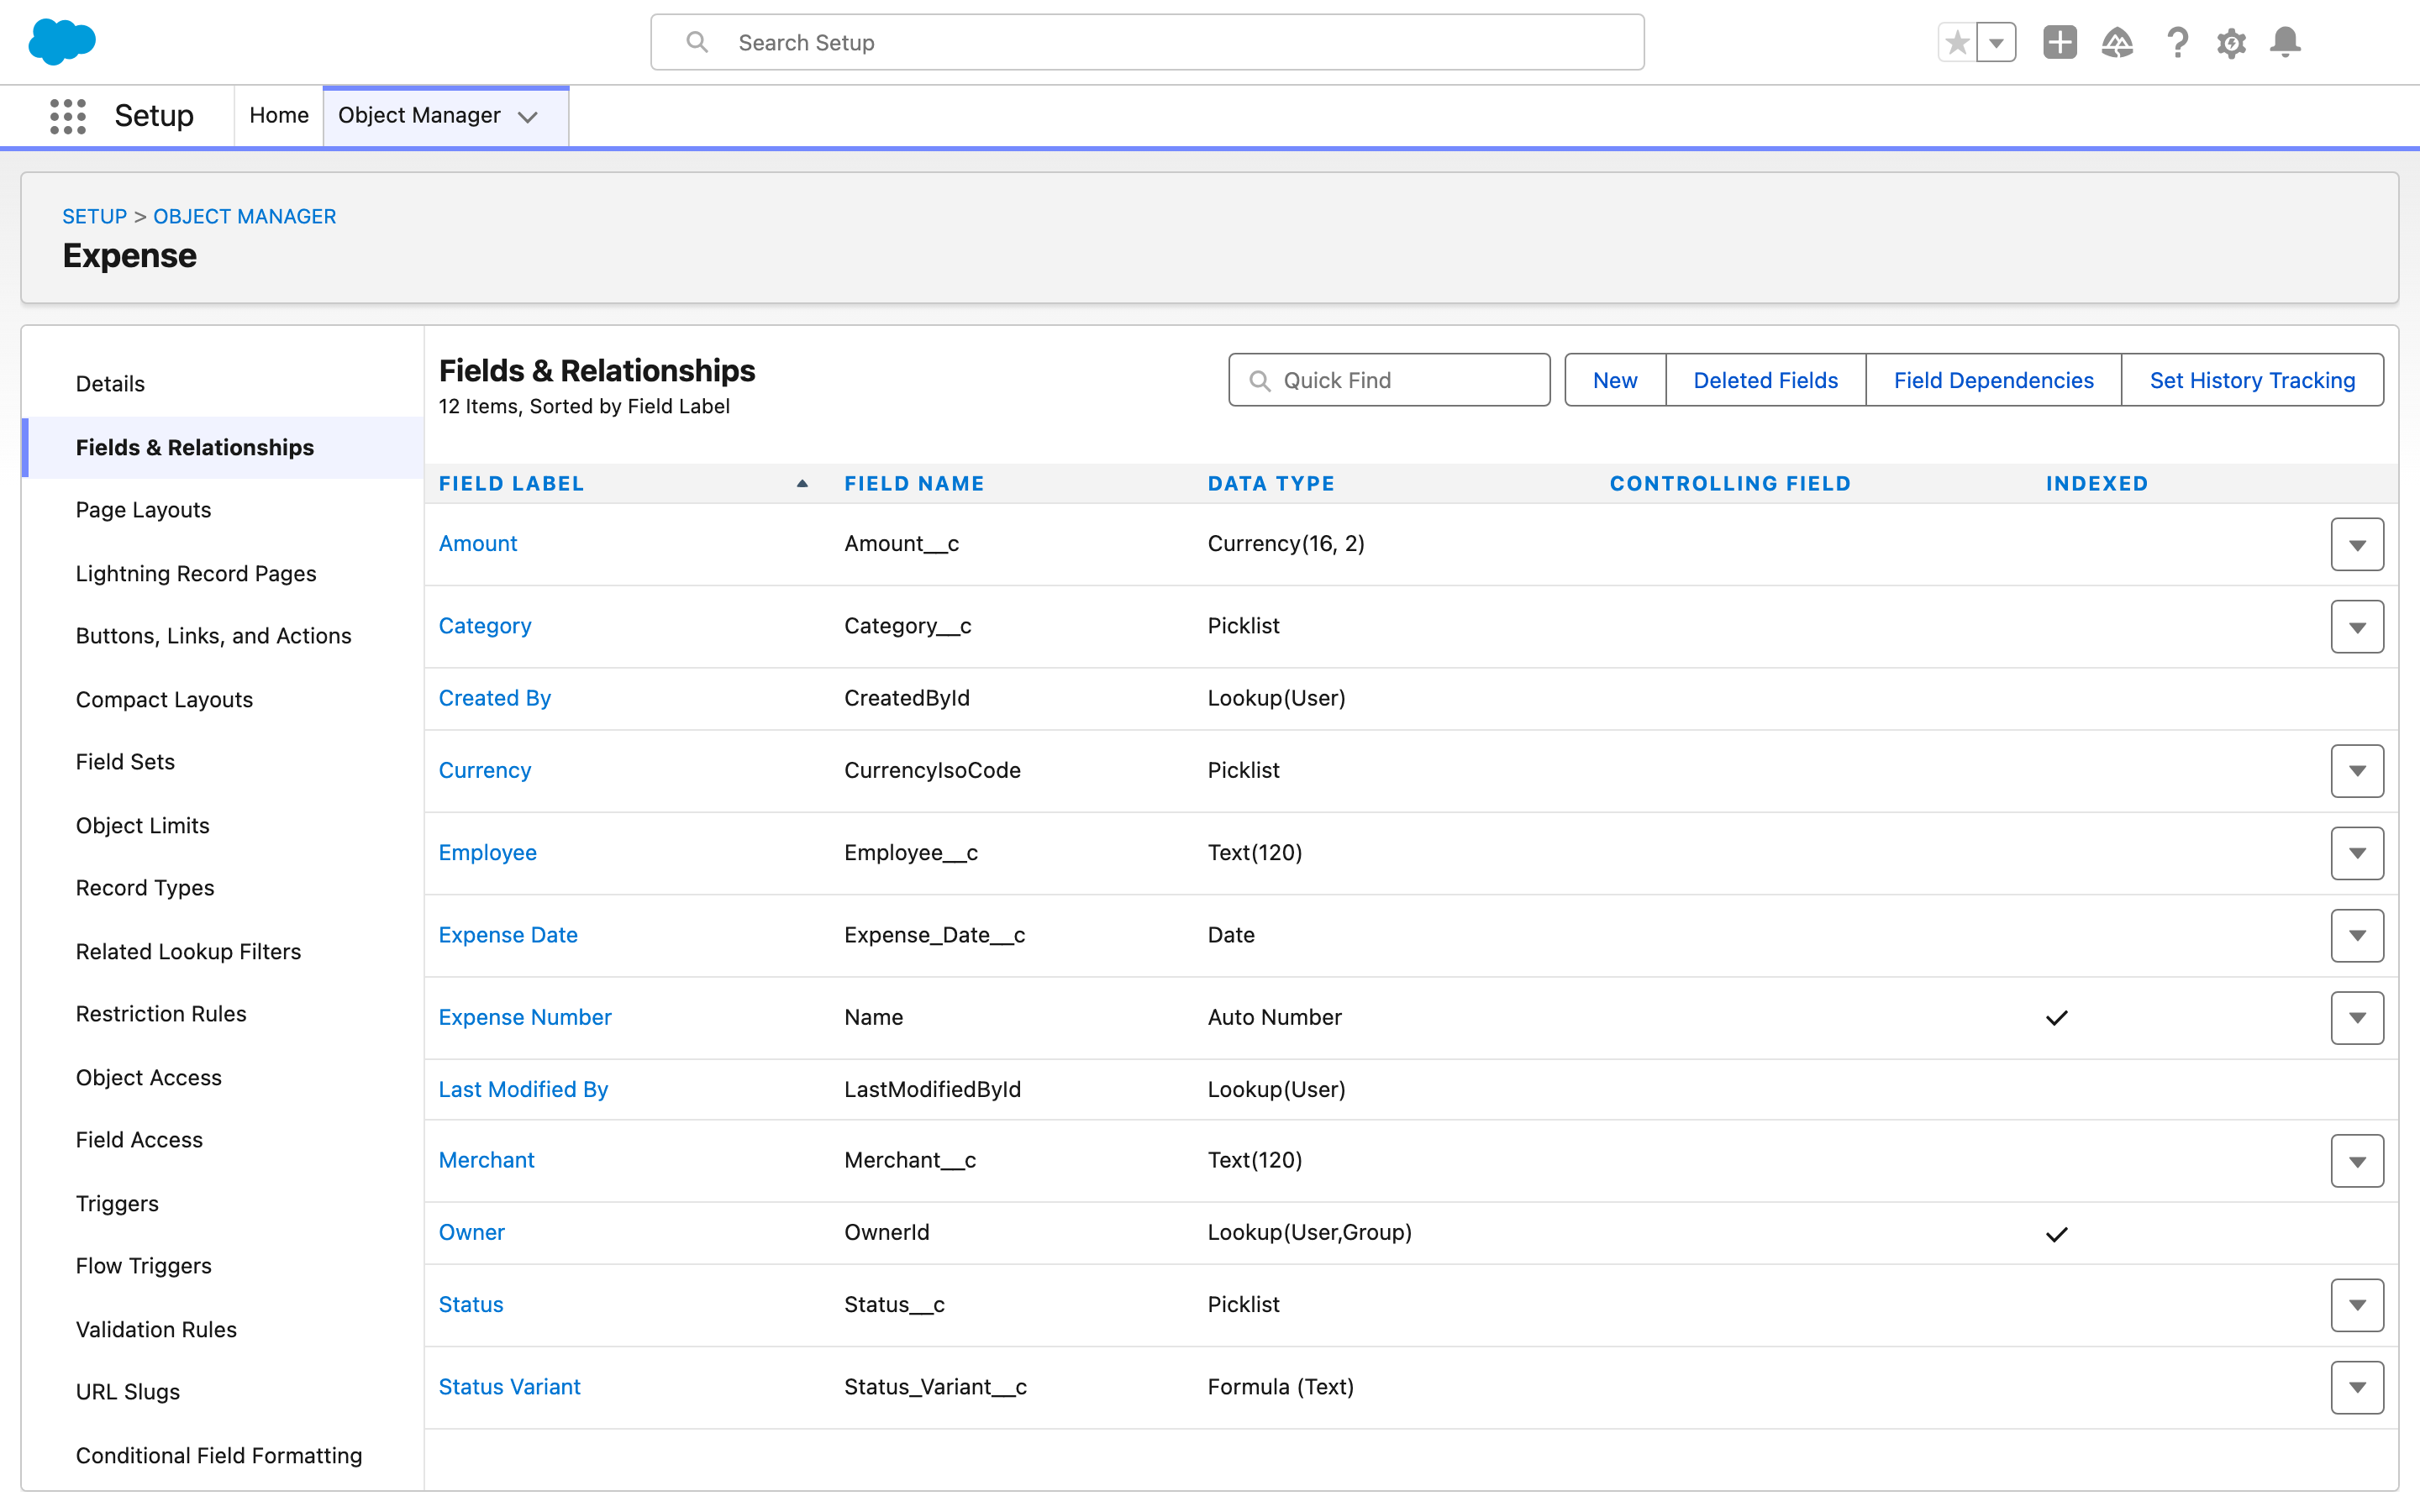
Task: Click the search magnifier icon in Search Setup
Action: (x=697, y=42)
